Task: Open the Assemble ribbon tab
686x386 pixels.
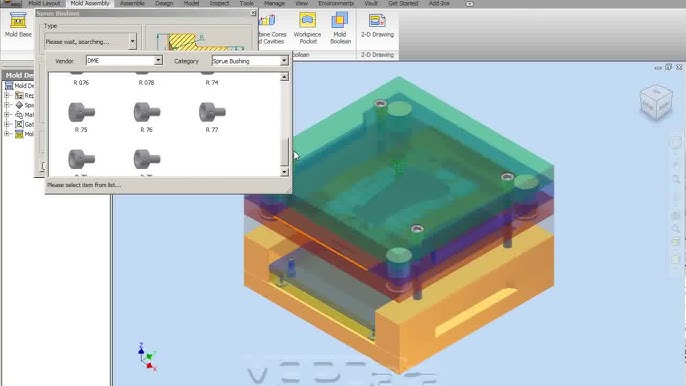Action: tap(132, 4)
